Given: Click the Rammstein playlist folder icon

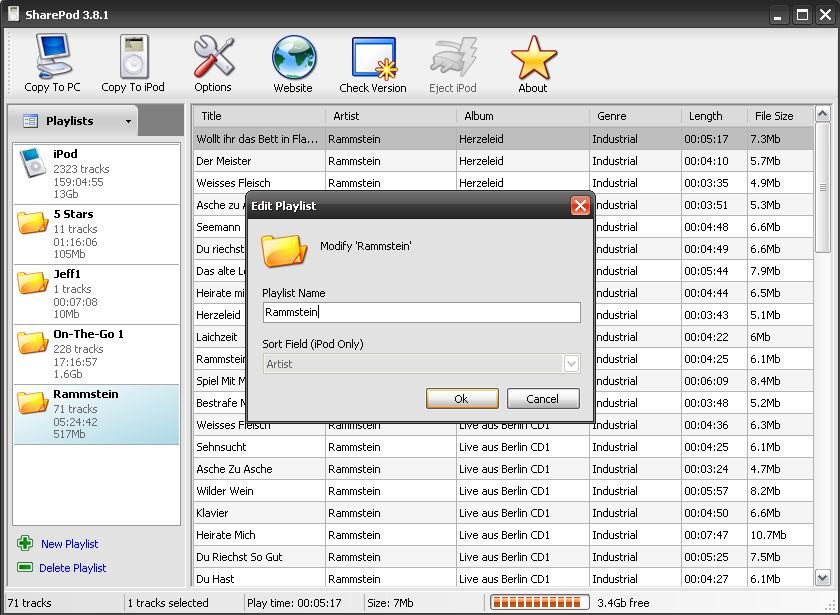Looking at the screenshot, I should point(32,402).
